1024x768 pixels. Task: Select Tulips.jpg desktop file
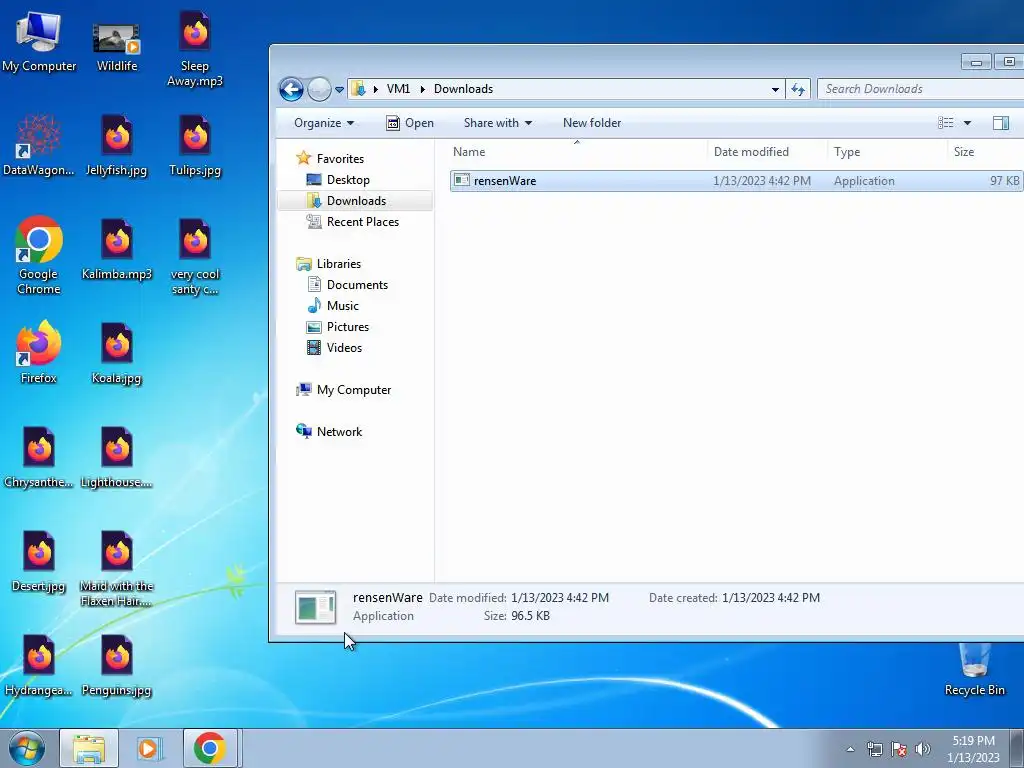pos(195,145)
